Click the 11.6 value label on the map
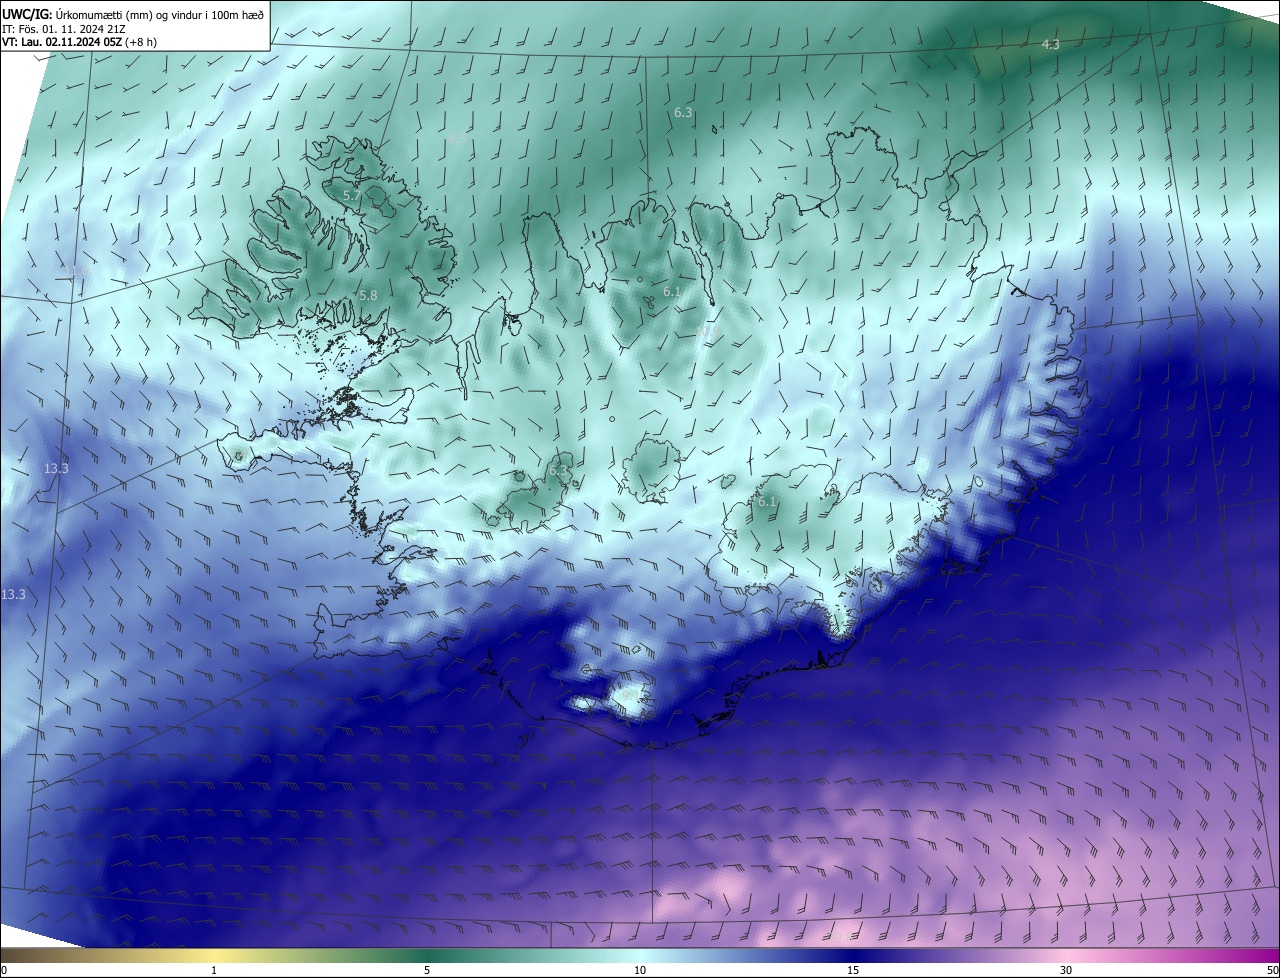 (x=77, y=270)
